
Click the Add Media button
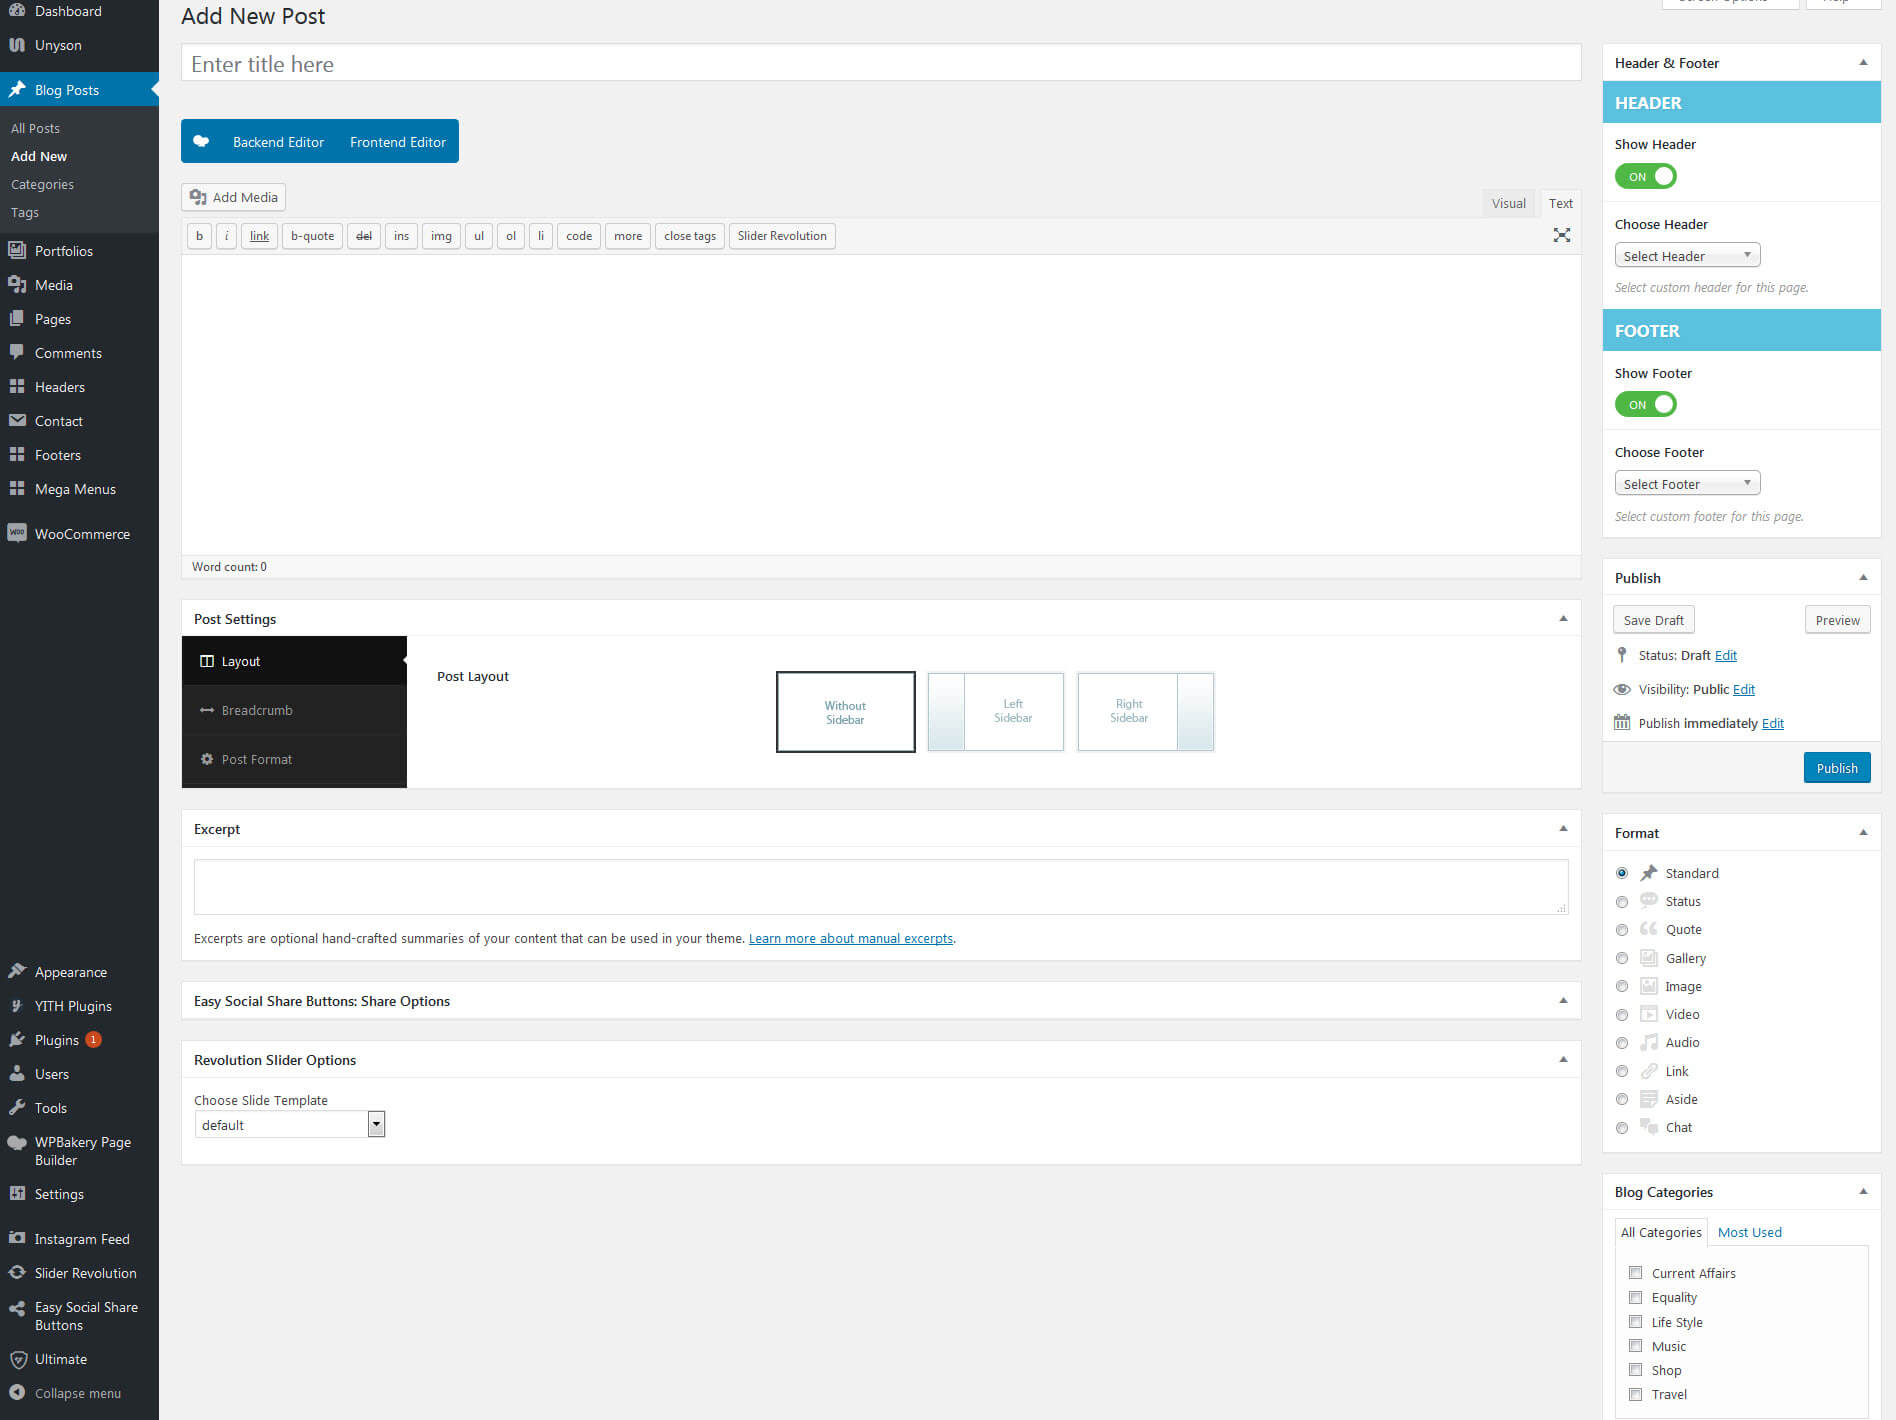[x=233, y=197]
